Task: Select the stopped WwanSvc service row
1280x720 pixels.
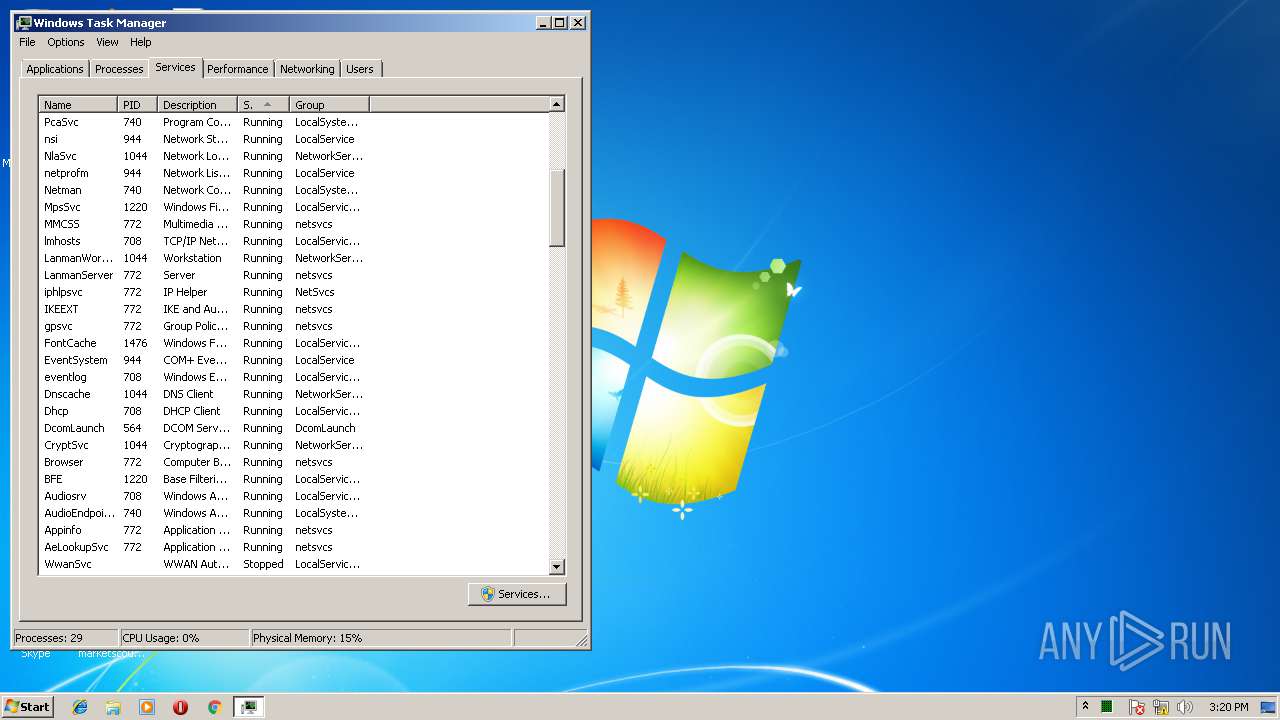Action: point(294,564)
